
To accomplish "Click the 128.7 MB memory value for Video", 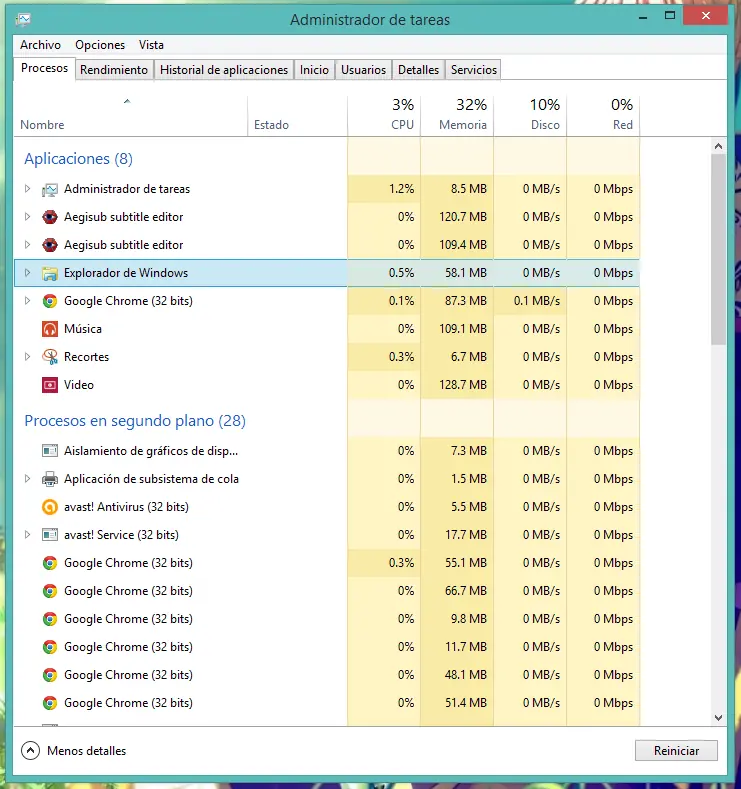I will (x=463, y=385).
